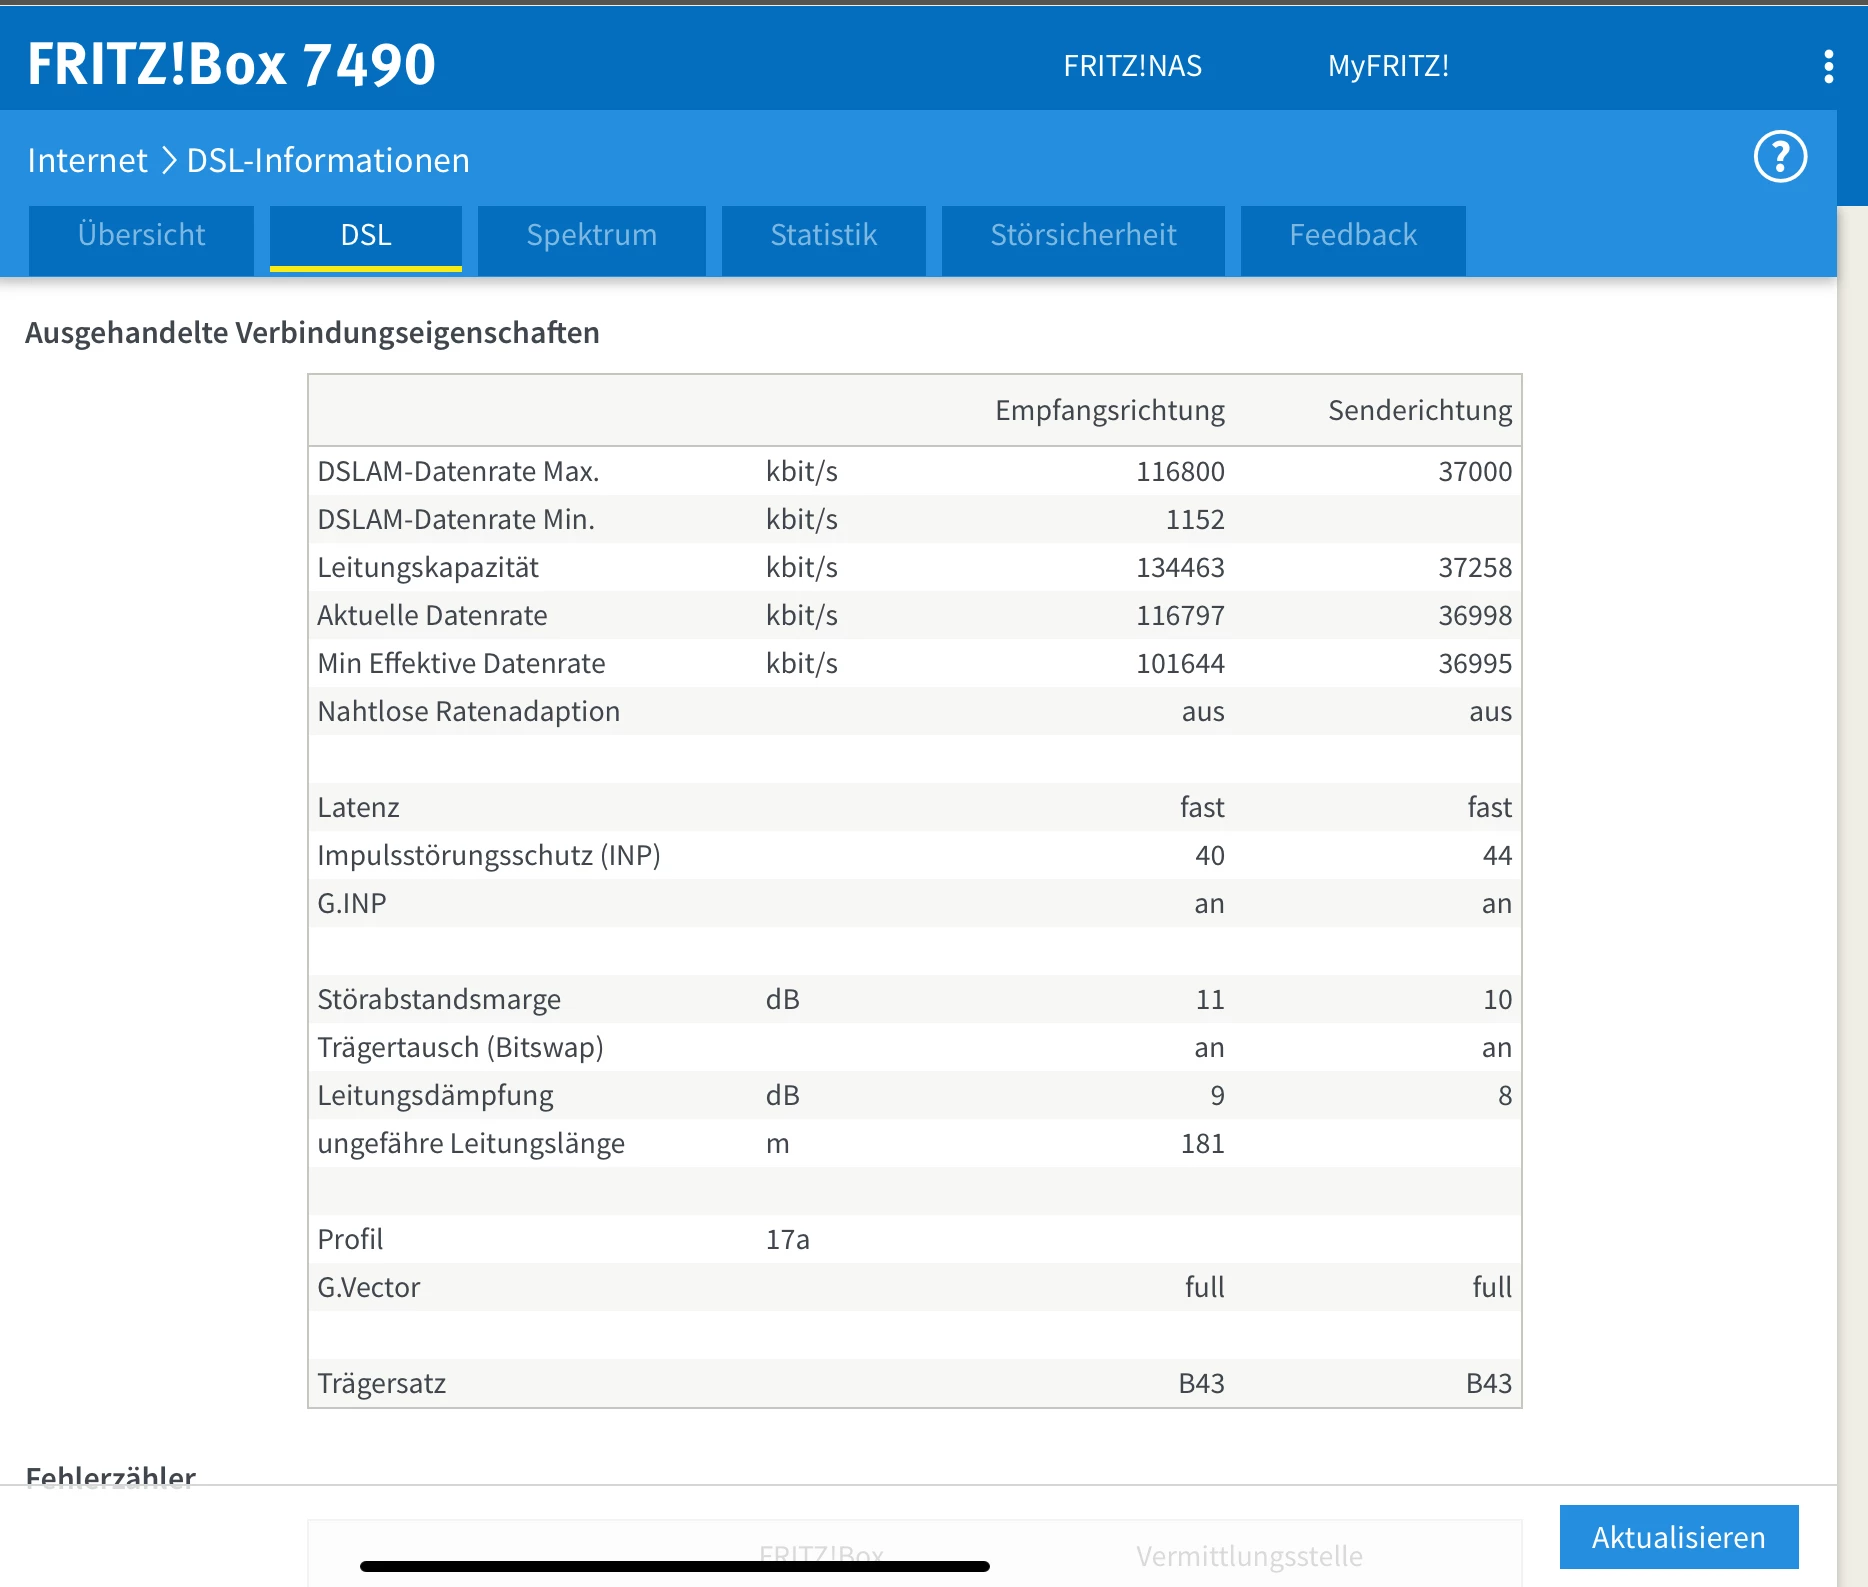
Task: Click the Störabstandsmarge row label
Action: [439, 999]
